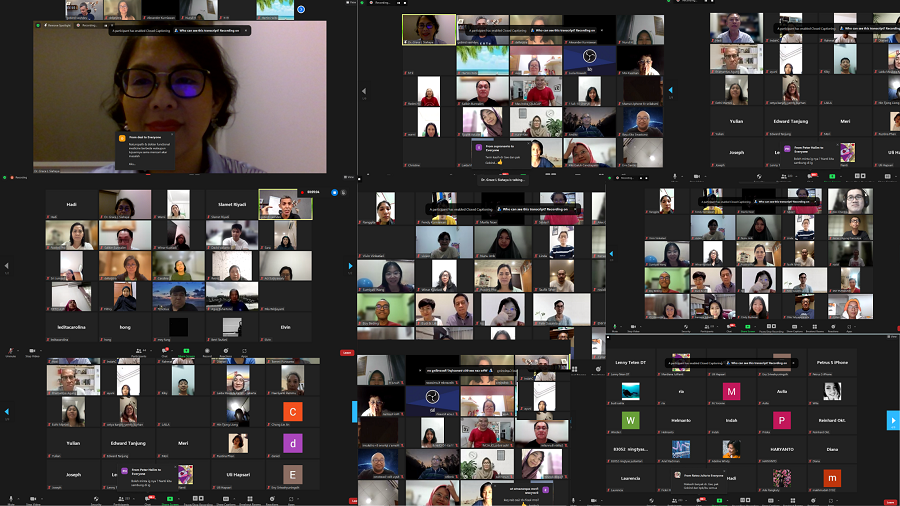Image resolution: width=900 pixels, height=506 pixels.
Task: Click Record icon in Slamet Riyadi window
Action: click(x=207, y=351)
